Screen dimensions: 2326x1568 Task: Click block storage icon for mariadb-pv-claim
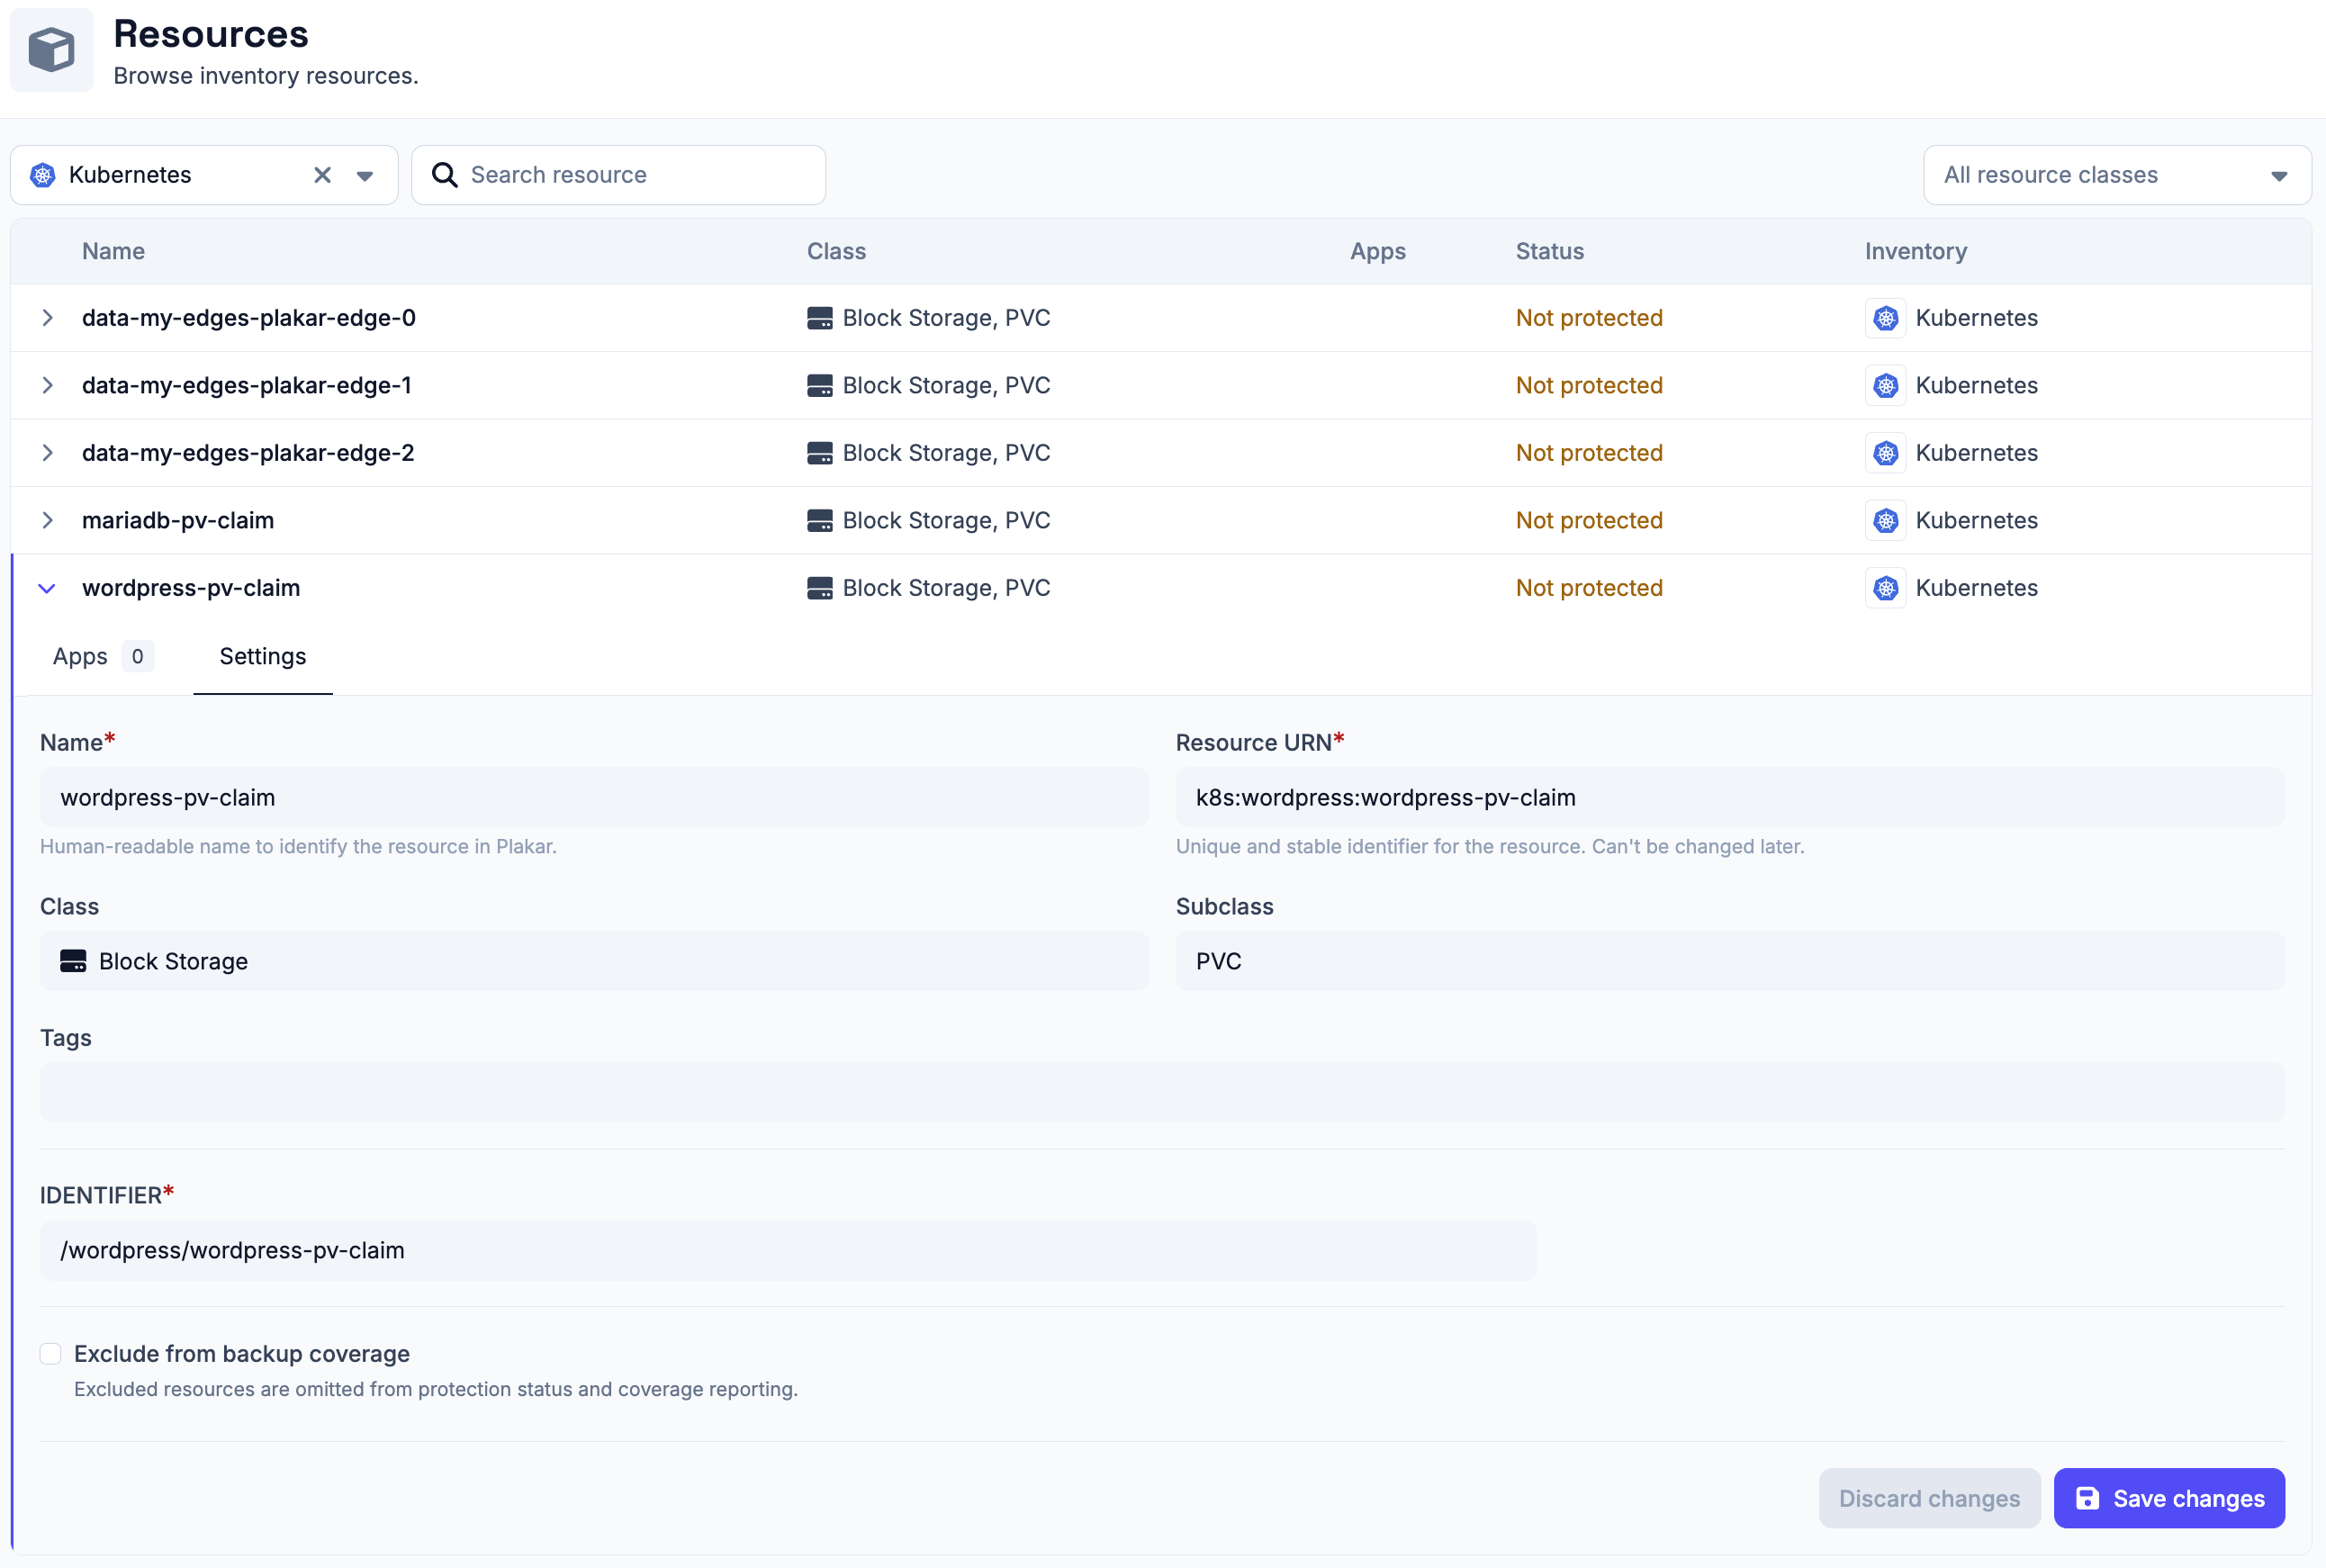[x=819, y=520]
